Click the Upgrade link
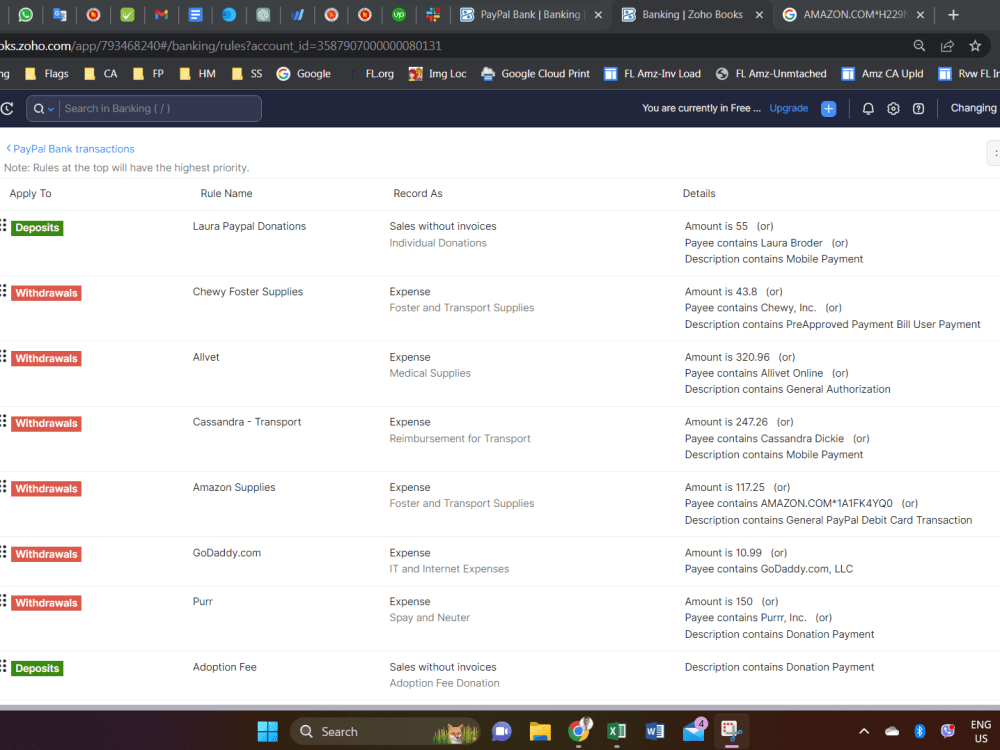1000x750 pixels. [x=788, y=108]
